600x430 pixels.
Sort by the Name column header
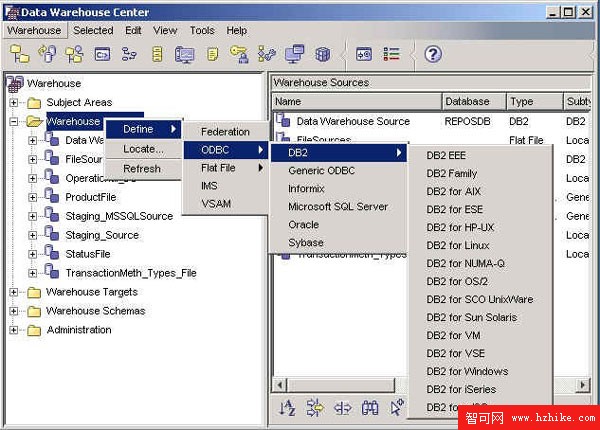(357, 101)
